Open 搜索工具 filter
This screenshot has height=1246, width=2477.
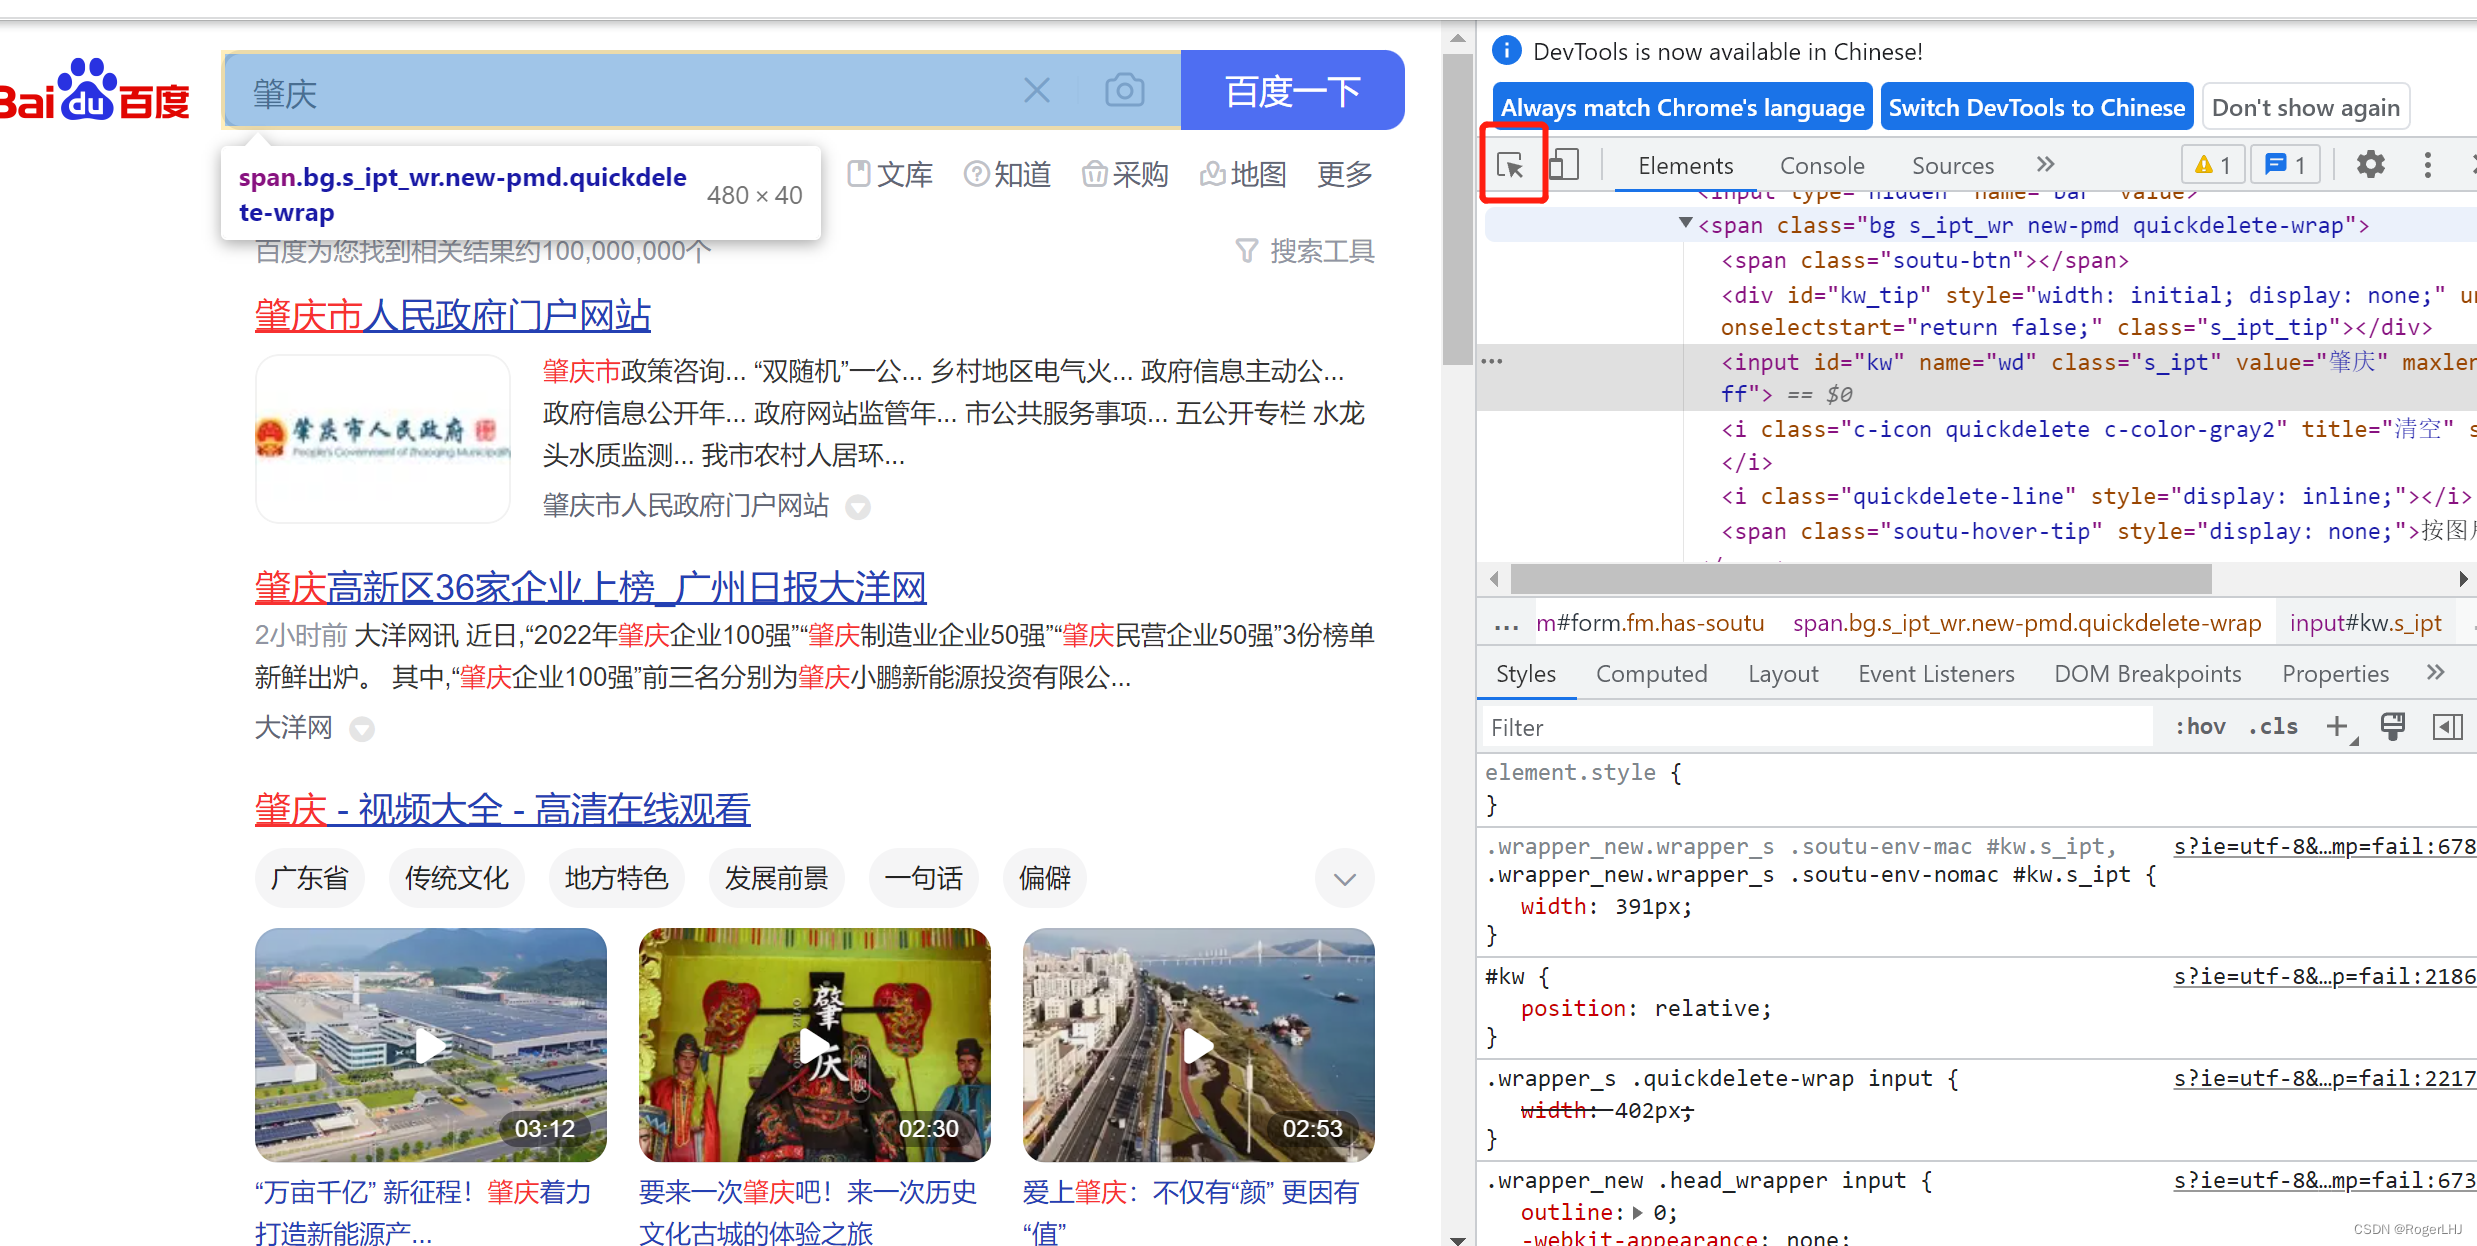click(1305, 251)
